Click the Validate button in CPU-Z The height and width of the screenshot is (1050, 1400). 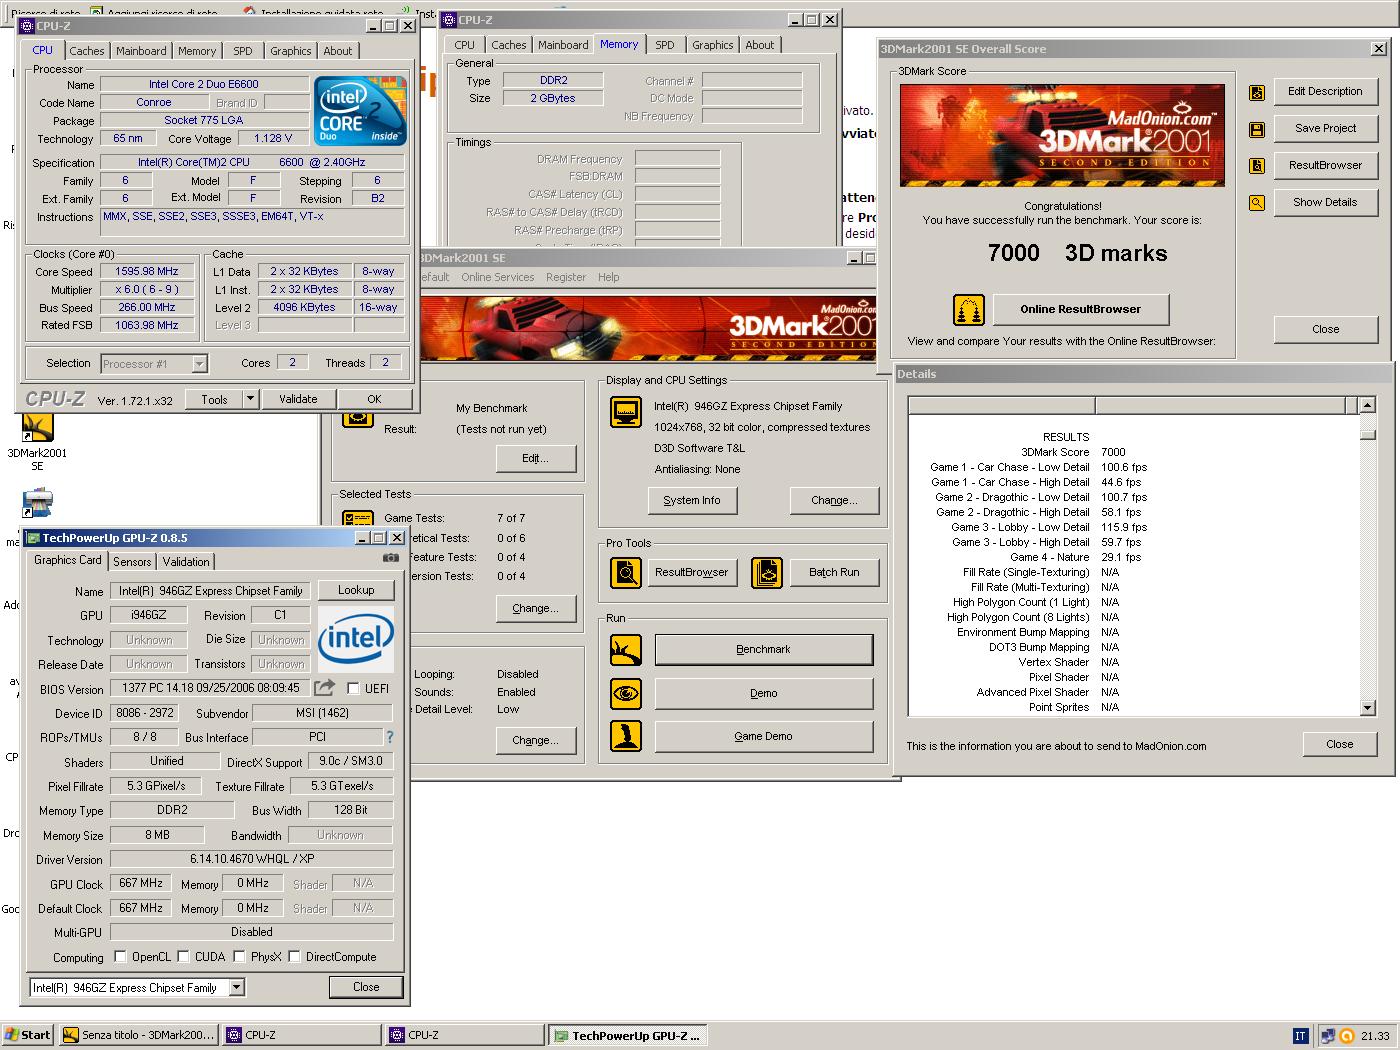pyautogui.click(x=298, y=399)
